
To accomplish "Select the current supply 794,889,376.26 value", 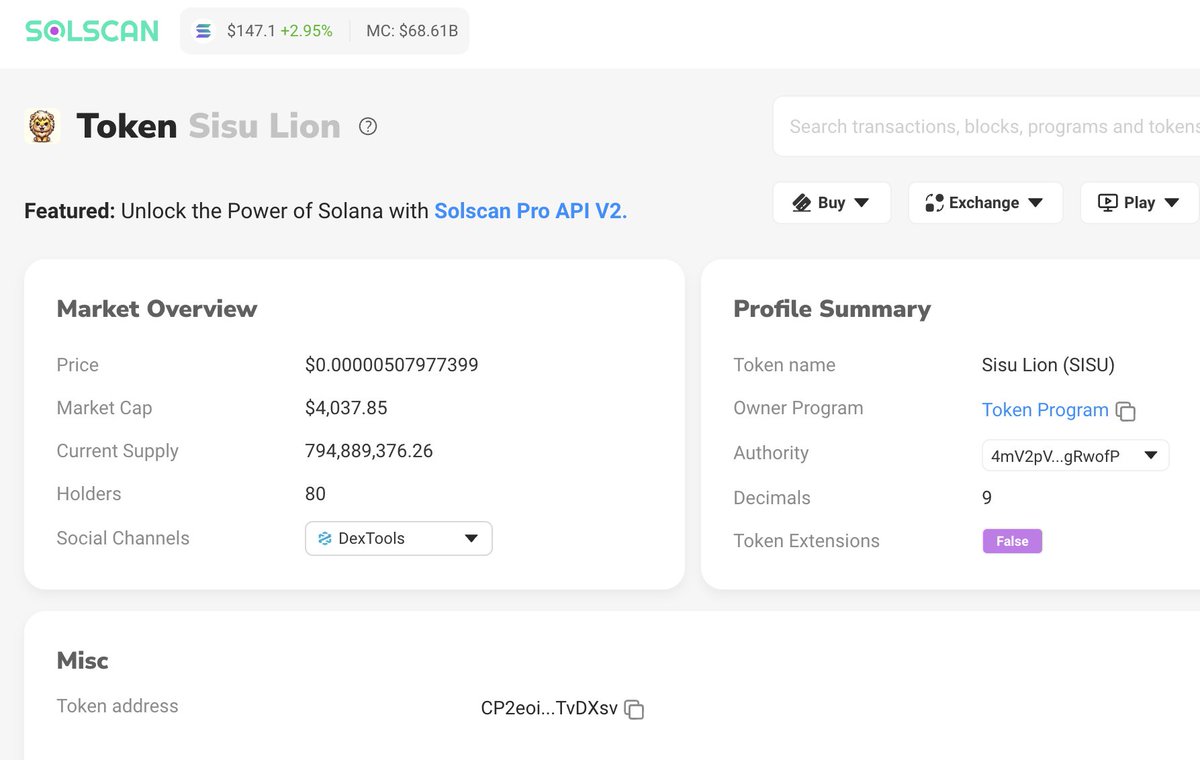I will [x=369, y=451].
